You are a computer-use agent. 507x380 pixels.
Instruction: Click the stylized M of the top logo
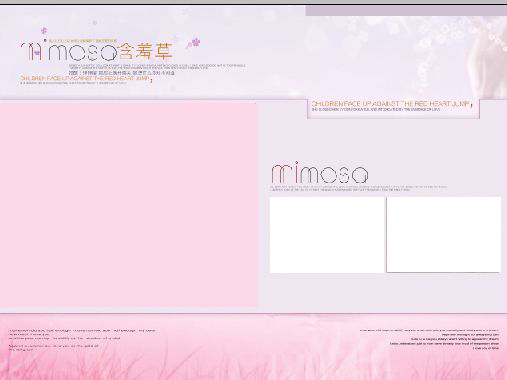click(32, 52)
